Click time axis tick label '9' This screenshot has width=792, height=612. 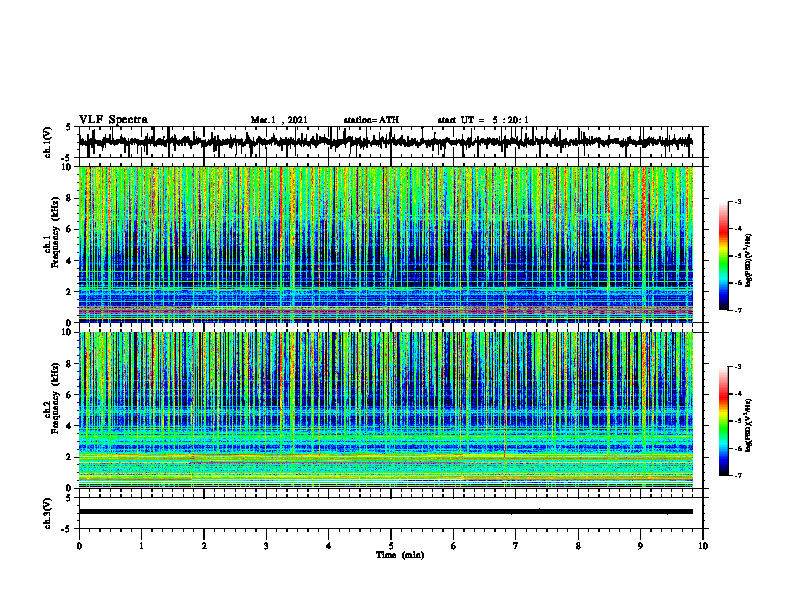coord(640,546)
